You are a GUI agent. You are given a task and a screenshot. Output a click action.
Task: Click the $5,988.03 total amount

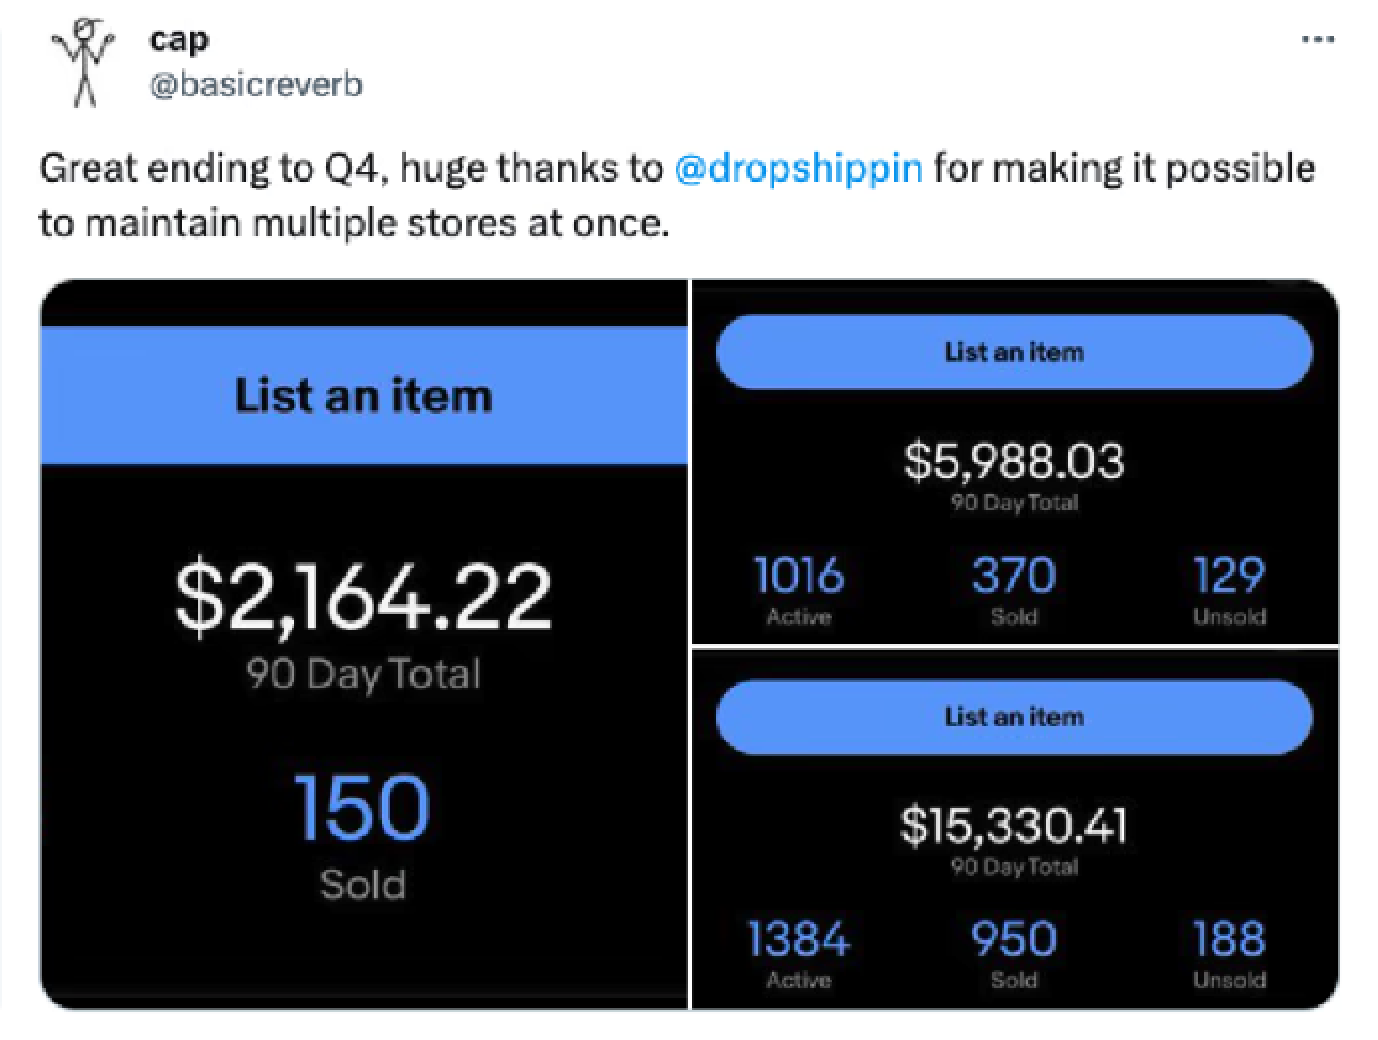click(x=1014, y=460)
